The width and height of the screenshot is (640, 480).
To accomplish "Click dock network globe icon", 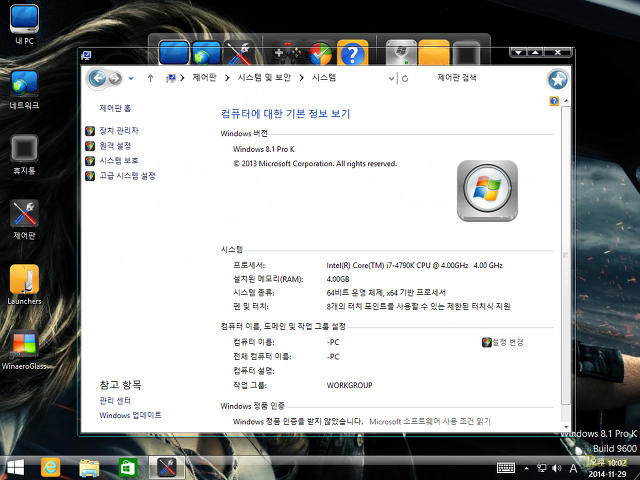I will 207,53.
